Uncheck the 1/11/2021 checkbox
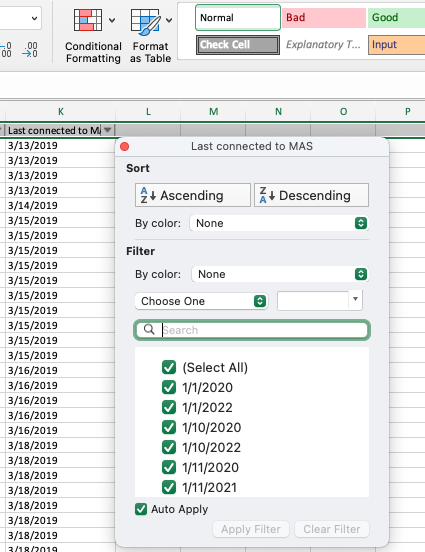 (x=169, y=487)
